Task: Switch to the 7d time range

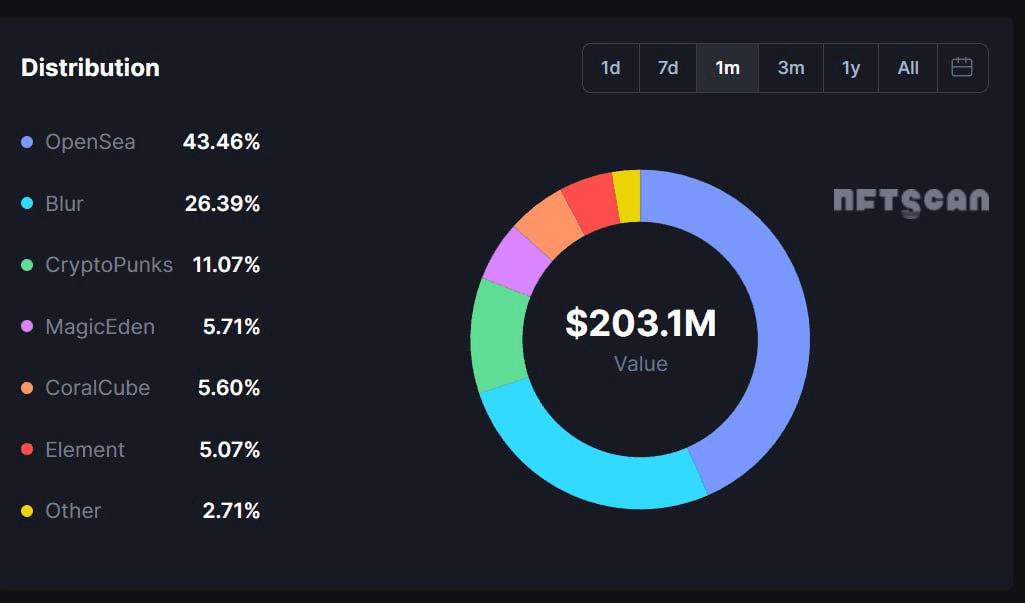Action: tap(667, 67)
